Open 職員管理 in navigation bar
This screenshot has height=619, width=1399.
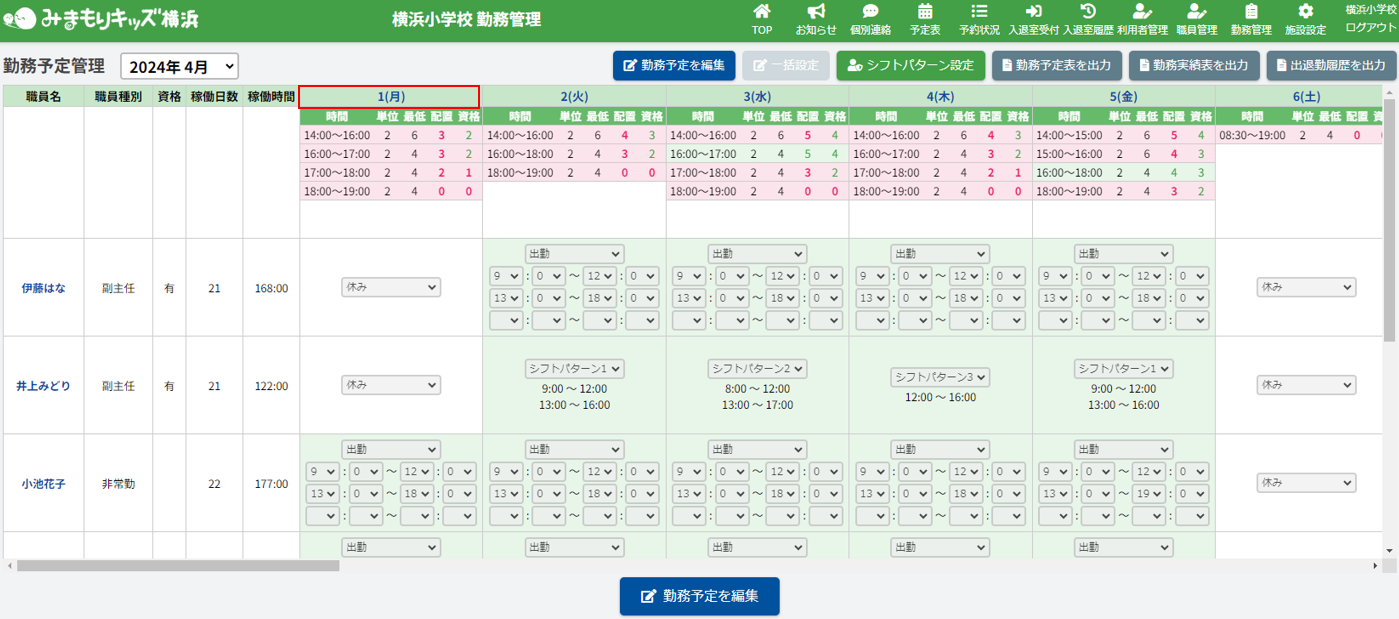[1196, 20]
